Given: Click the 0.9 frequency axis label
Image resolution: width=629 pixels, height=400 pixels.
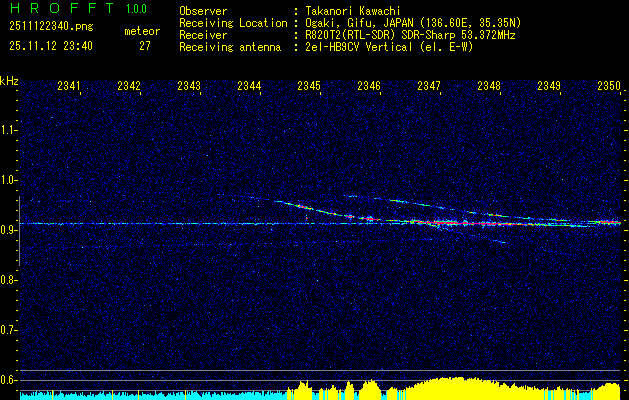Looking at the screenshot, I should coord(9,230).
